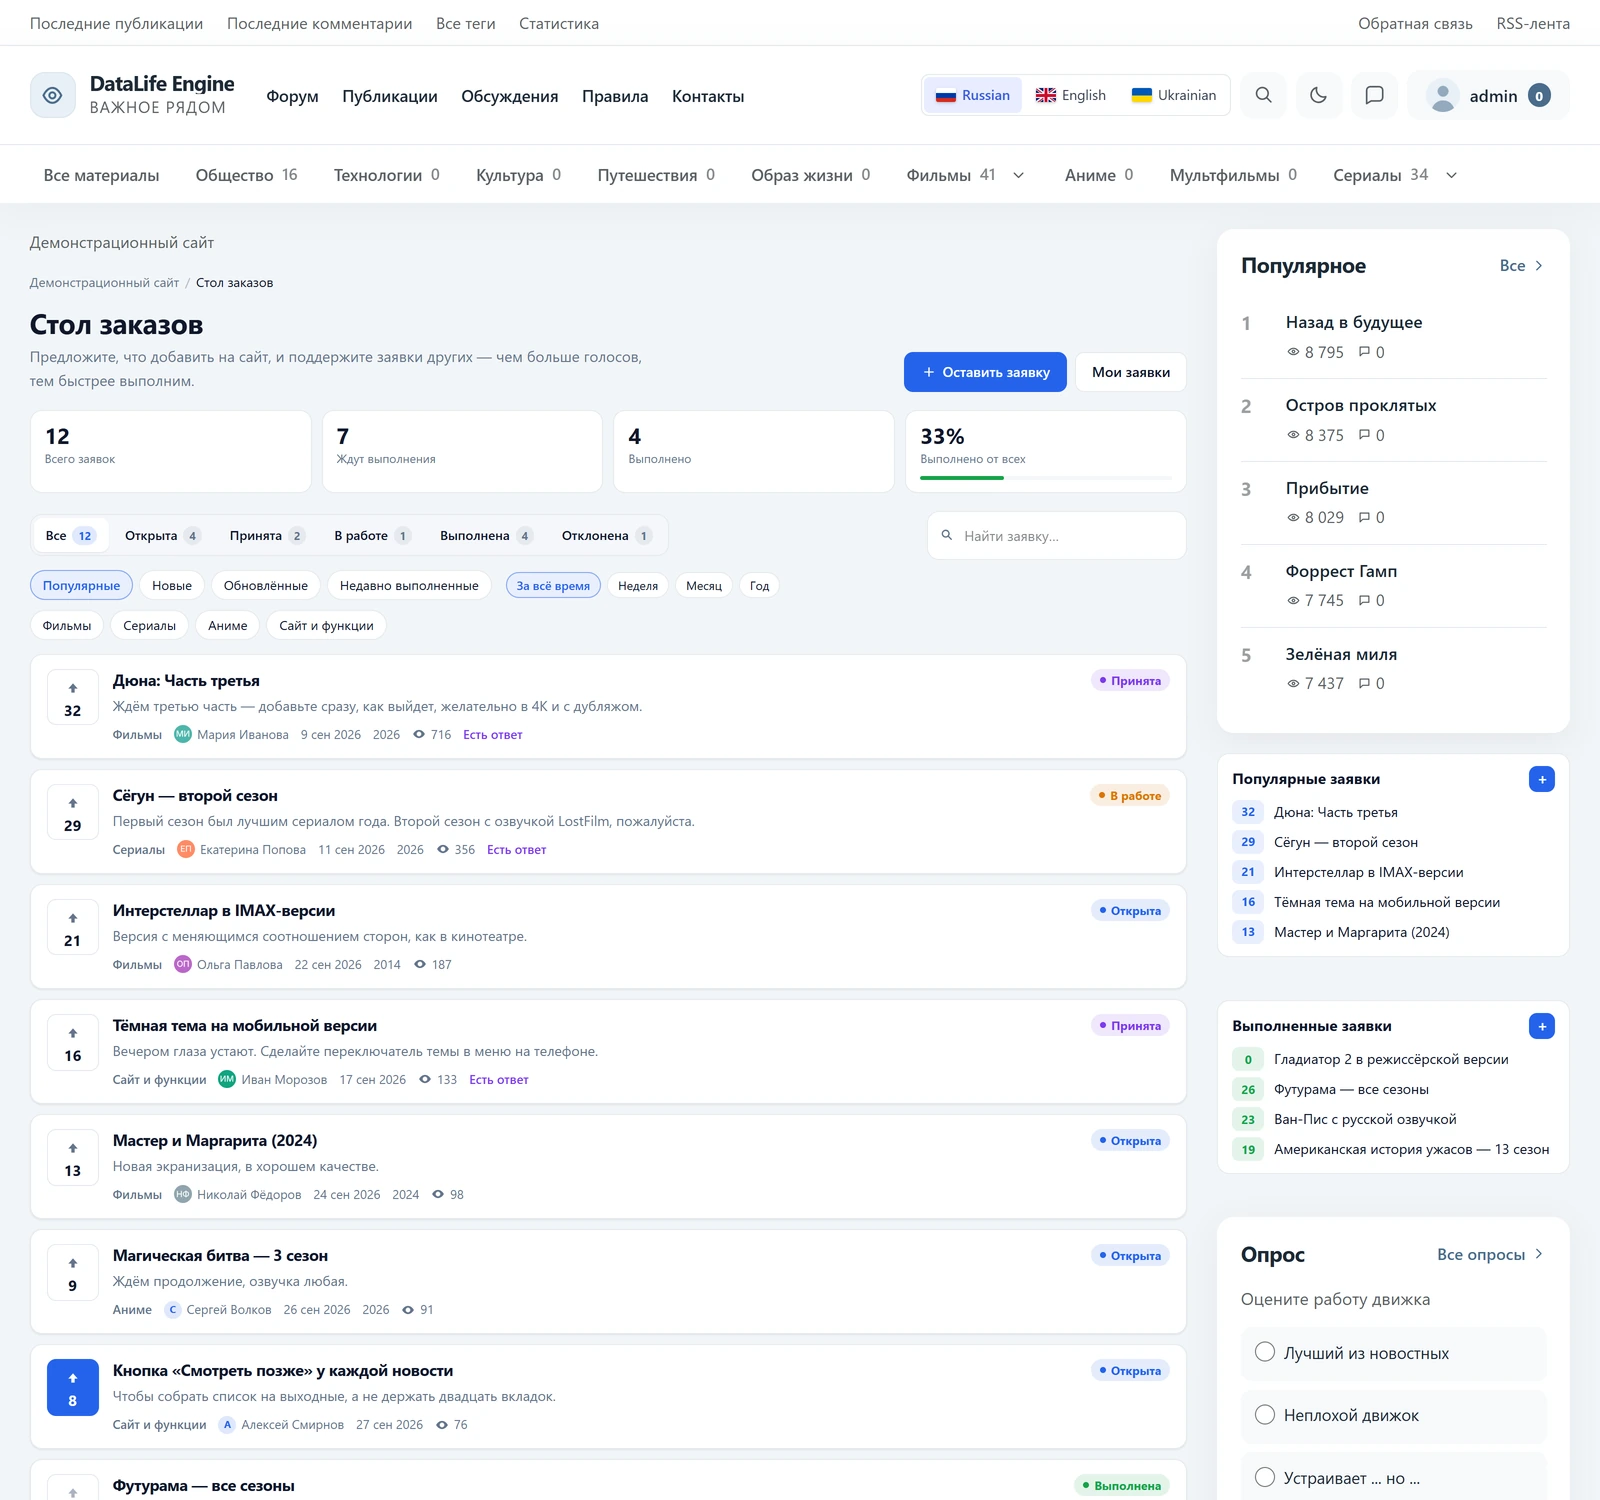This screenshot has width=1600, height=1500.
Task: Switch to the В работе status tab
Action: [372, 535]
